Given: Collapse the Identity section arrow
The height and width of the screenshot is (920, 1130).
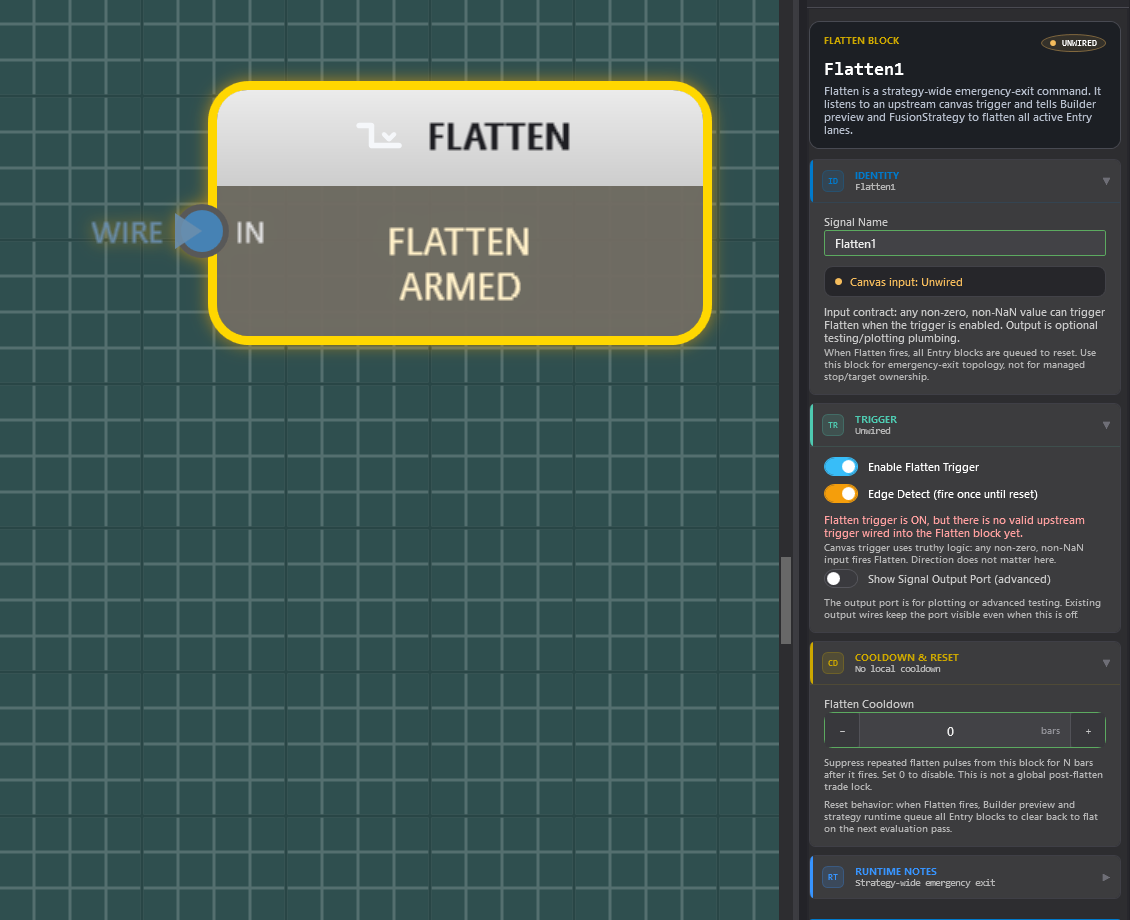Looking at the screenshot, I should (1106, 181).
